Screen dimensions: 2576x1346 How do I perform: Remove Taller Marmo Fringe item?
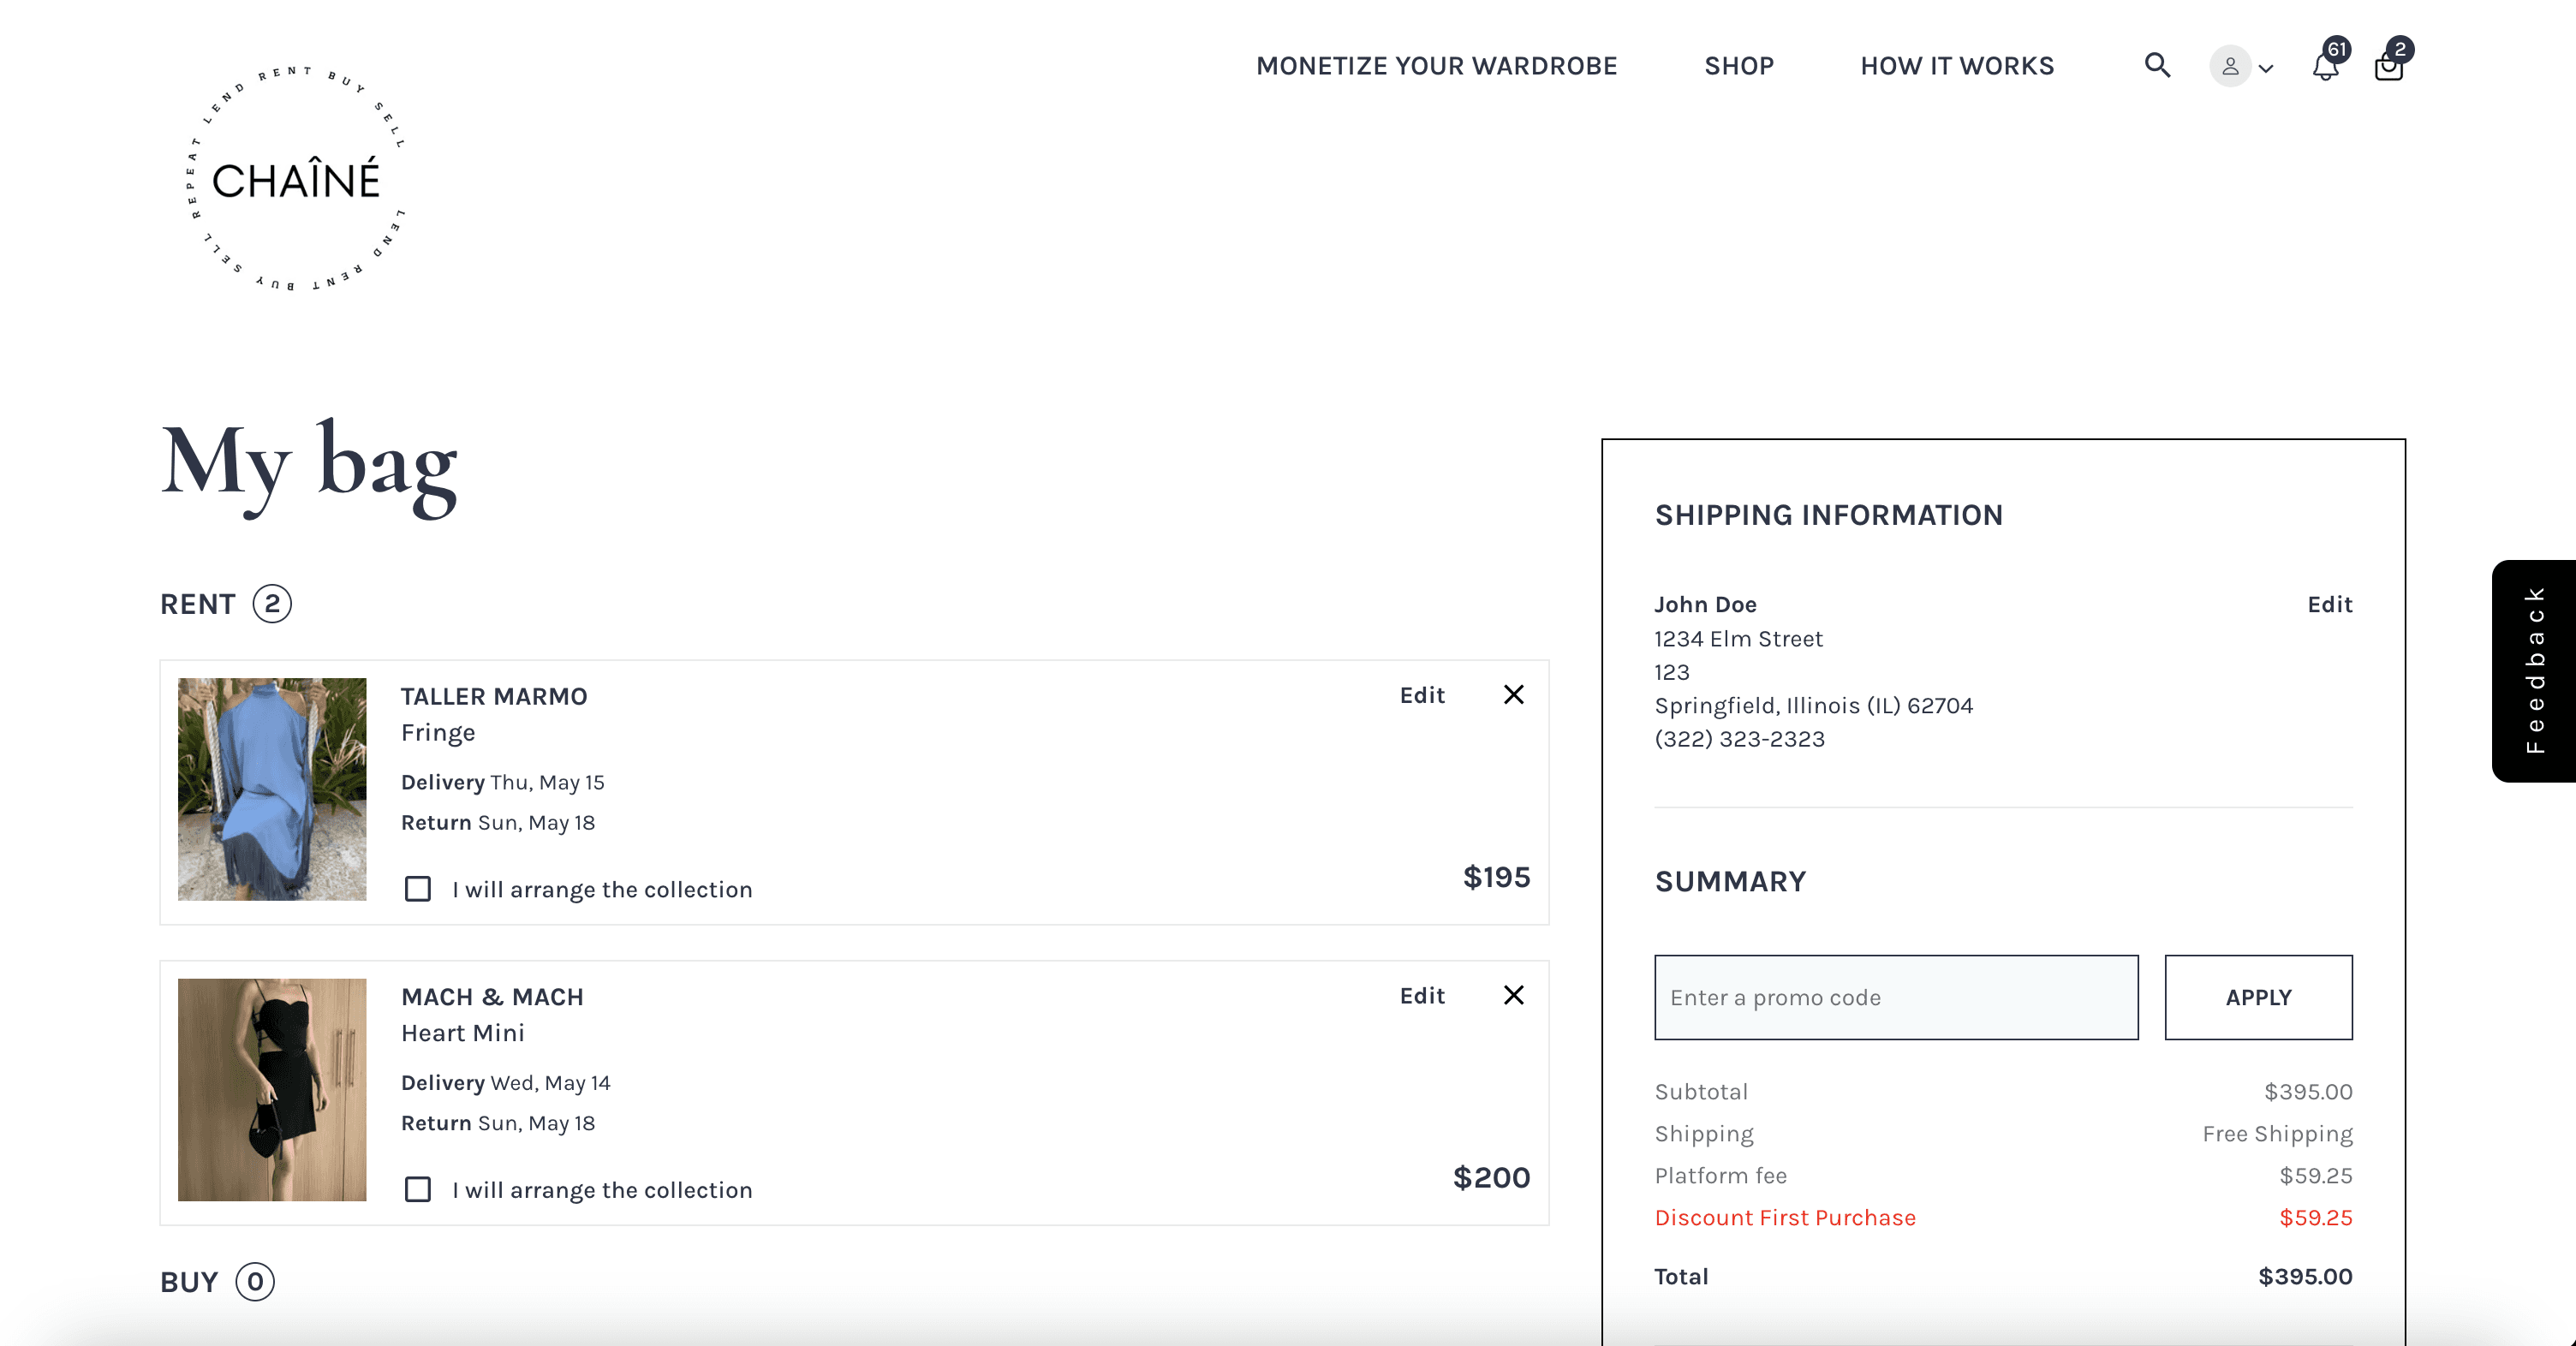pyautogui.click(x=1514, y=695)
